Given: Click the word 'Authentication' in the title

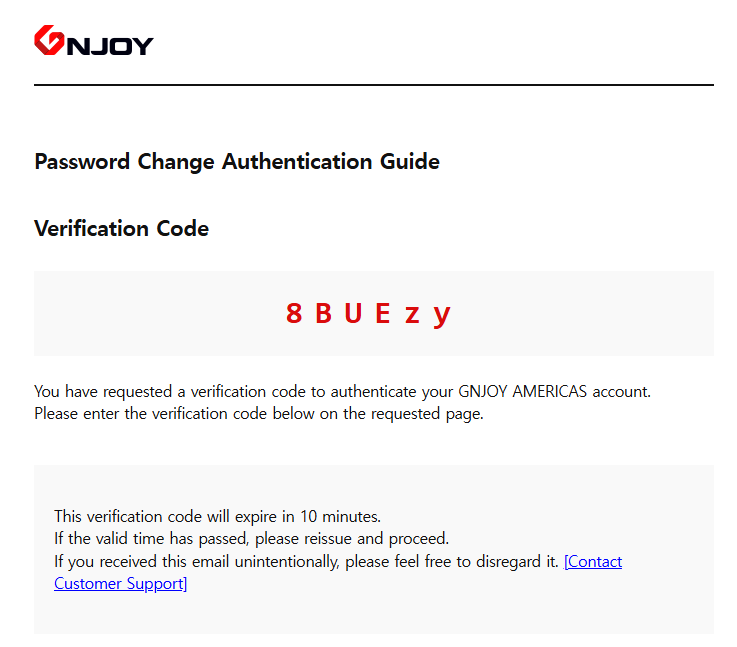Looking at the screenshot, I should (297, 162).
